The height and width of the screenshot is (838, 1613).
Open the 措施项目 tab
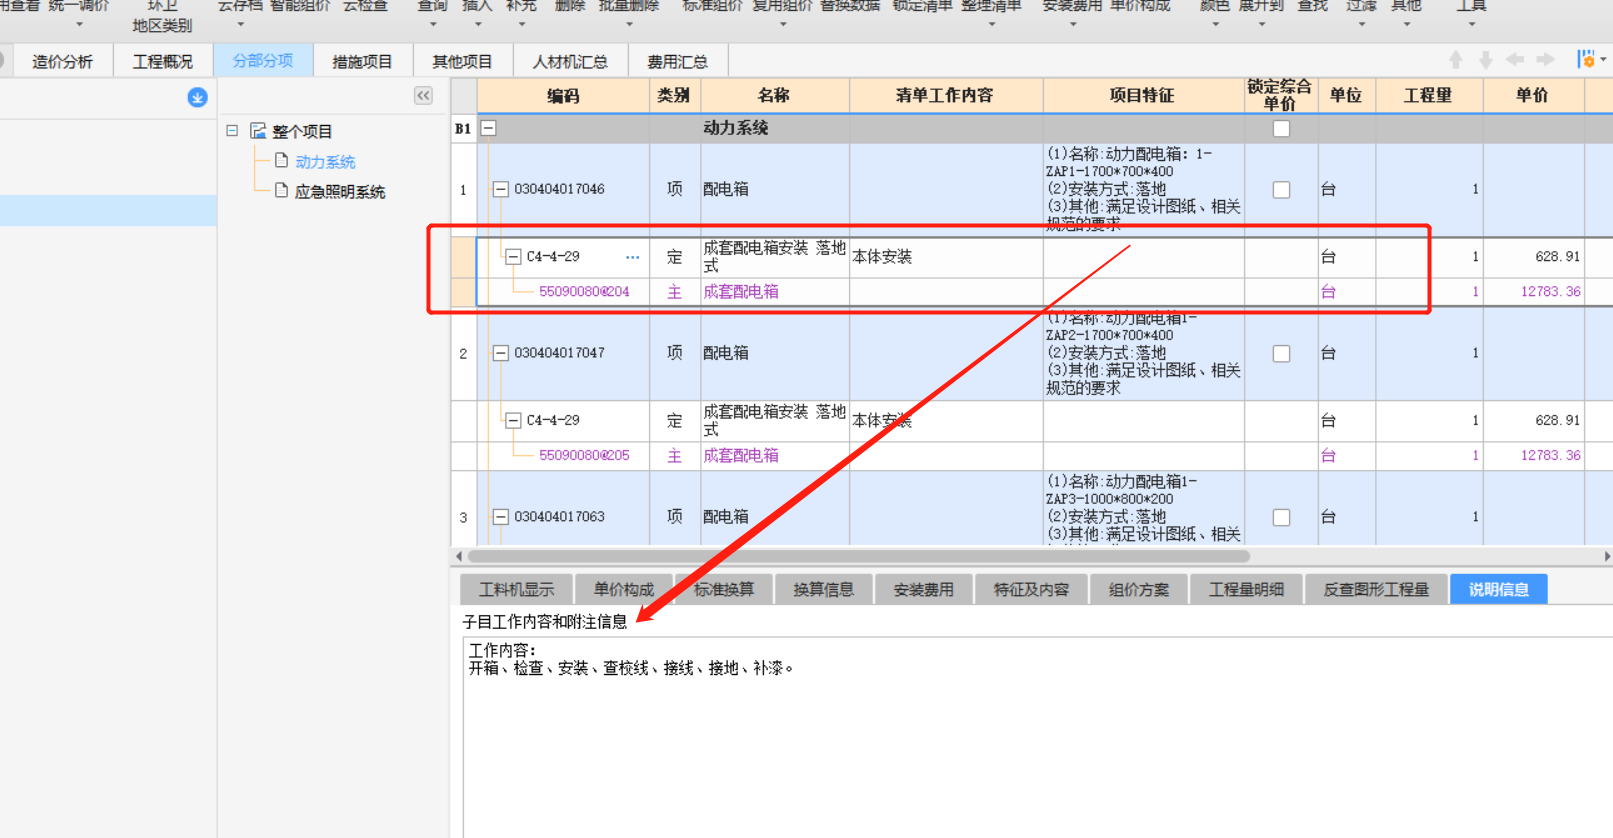(x=362, y=61)
